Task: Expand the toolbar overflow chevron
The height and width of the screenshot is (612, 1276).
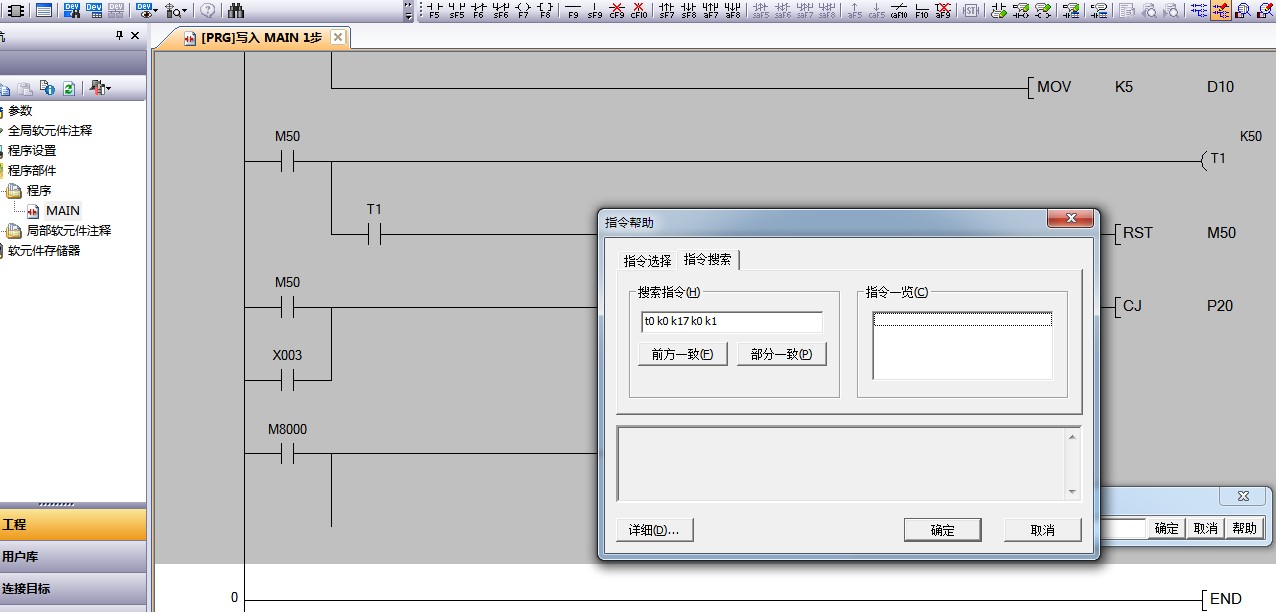Action: 408,11
